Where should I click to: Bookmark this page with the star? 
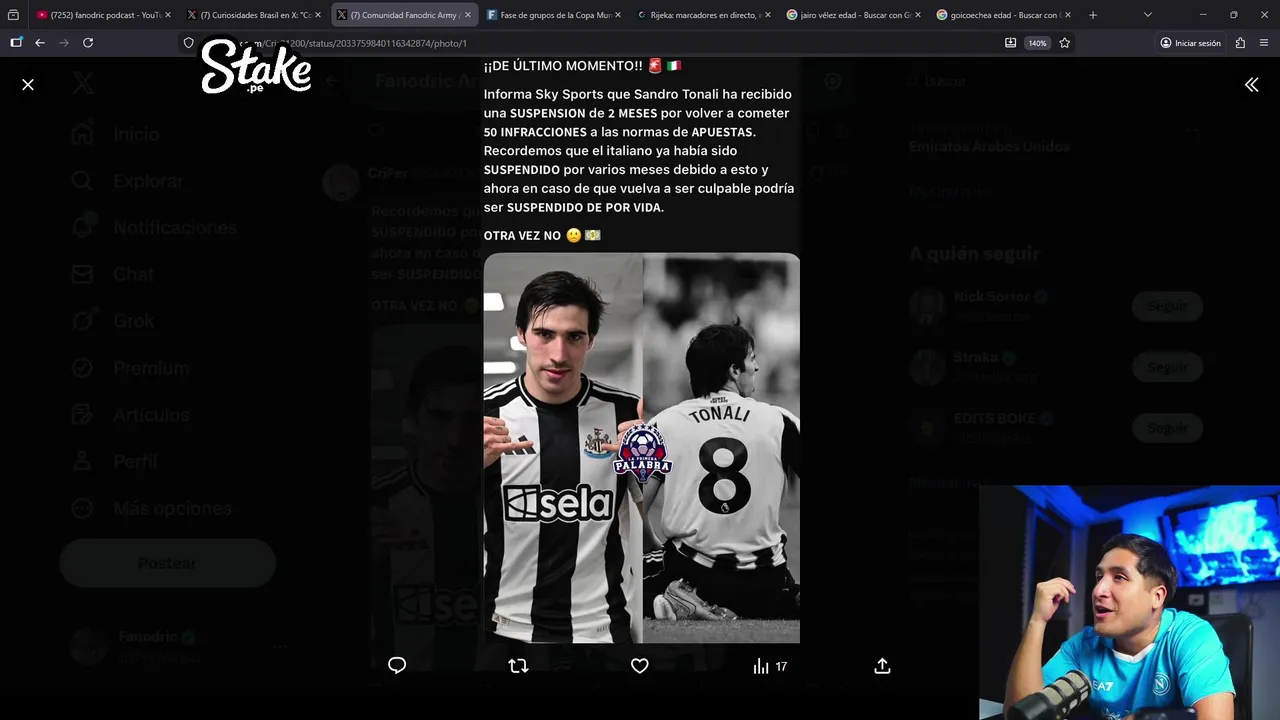pyautogui.click(x=1064, y=43)
